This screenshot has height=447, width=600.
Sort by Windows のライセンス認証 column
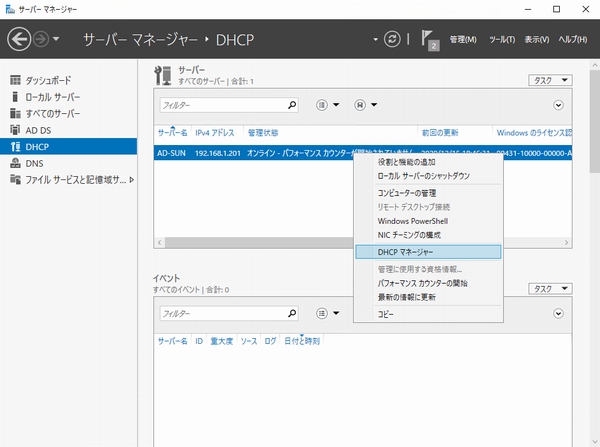pos(534,133)
